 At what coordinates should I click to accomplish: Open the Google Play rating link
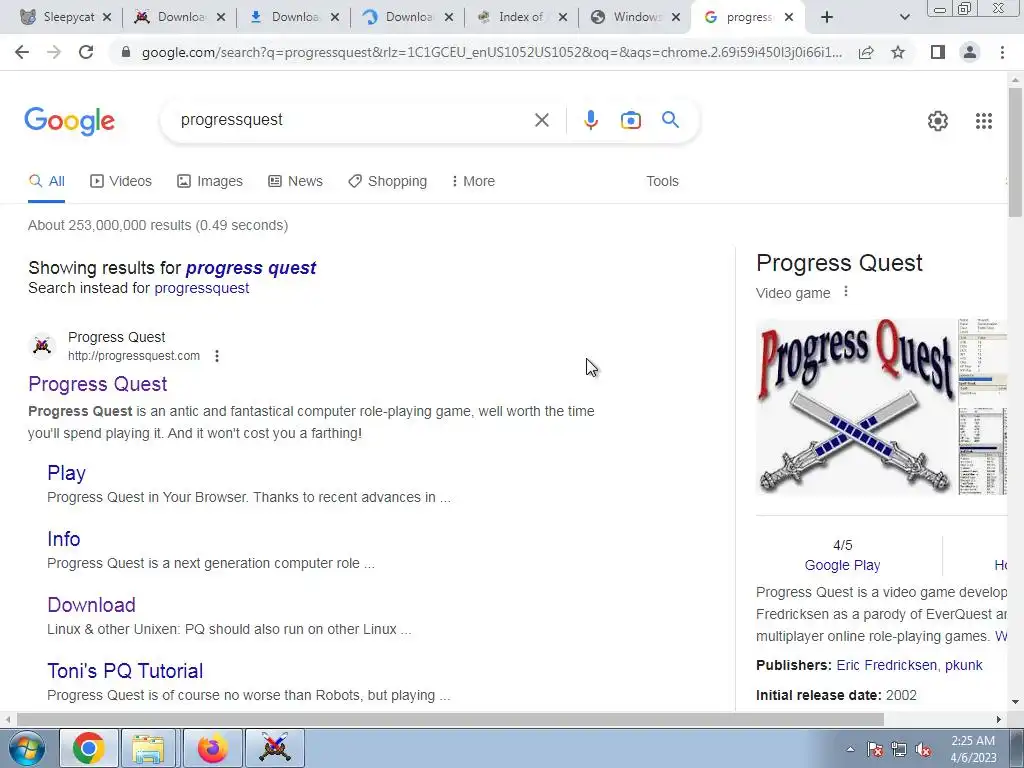pos(842,565)
